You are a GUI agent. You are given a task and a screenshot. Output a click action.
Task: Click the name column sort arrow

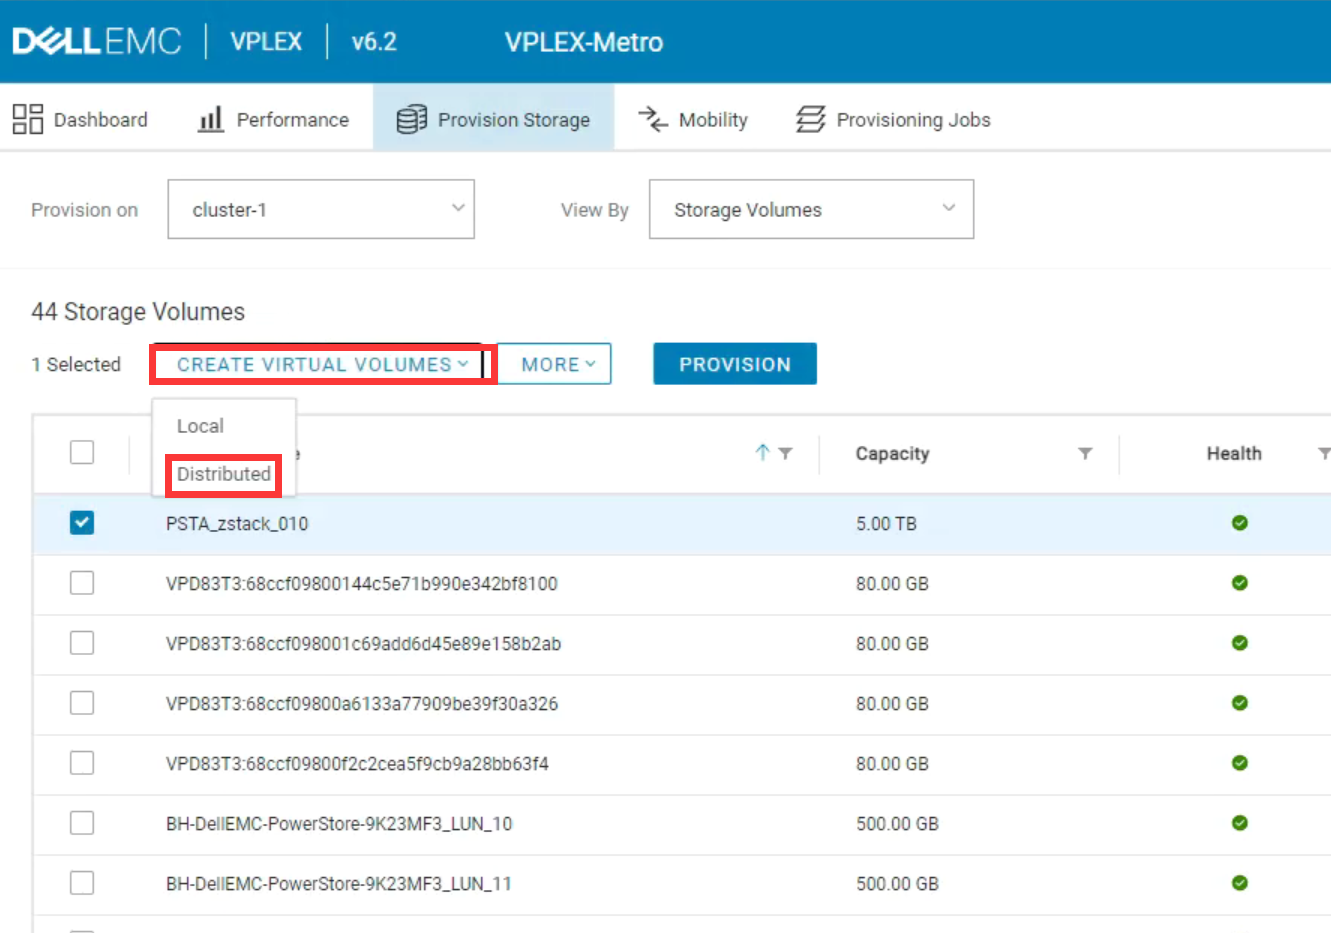click(762, 453)
